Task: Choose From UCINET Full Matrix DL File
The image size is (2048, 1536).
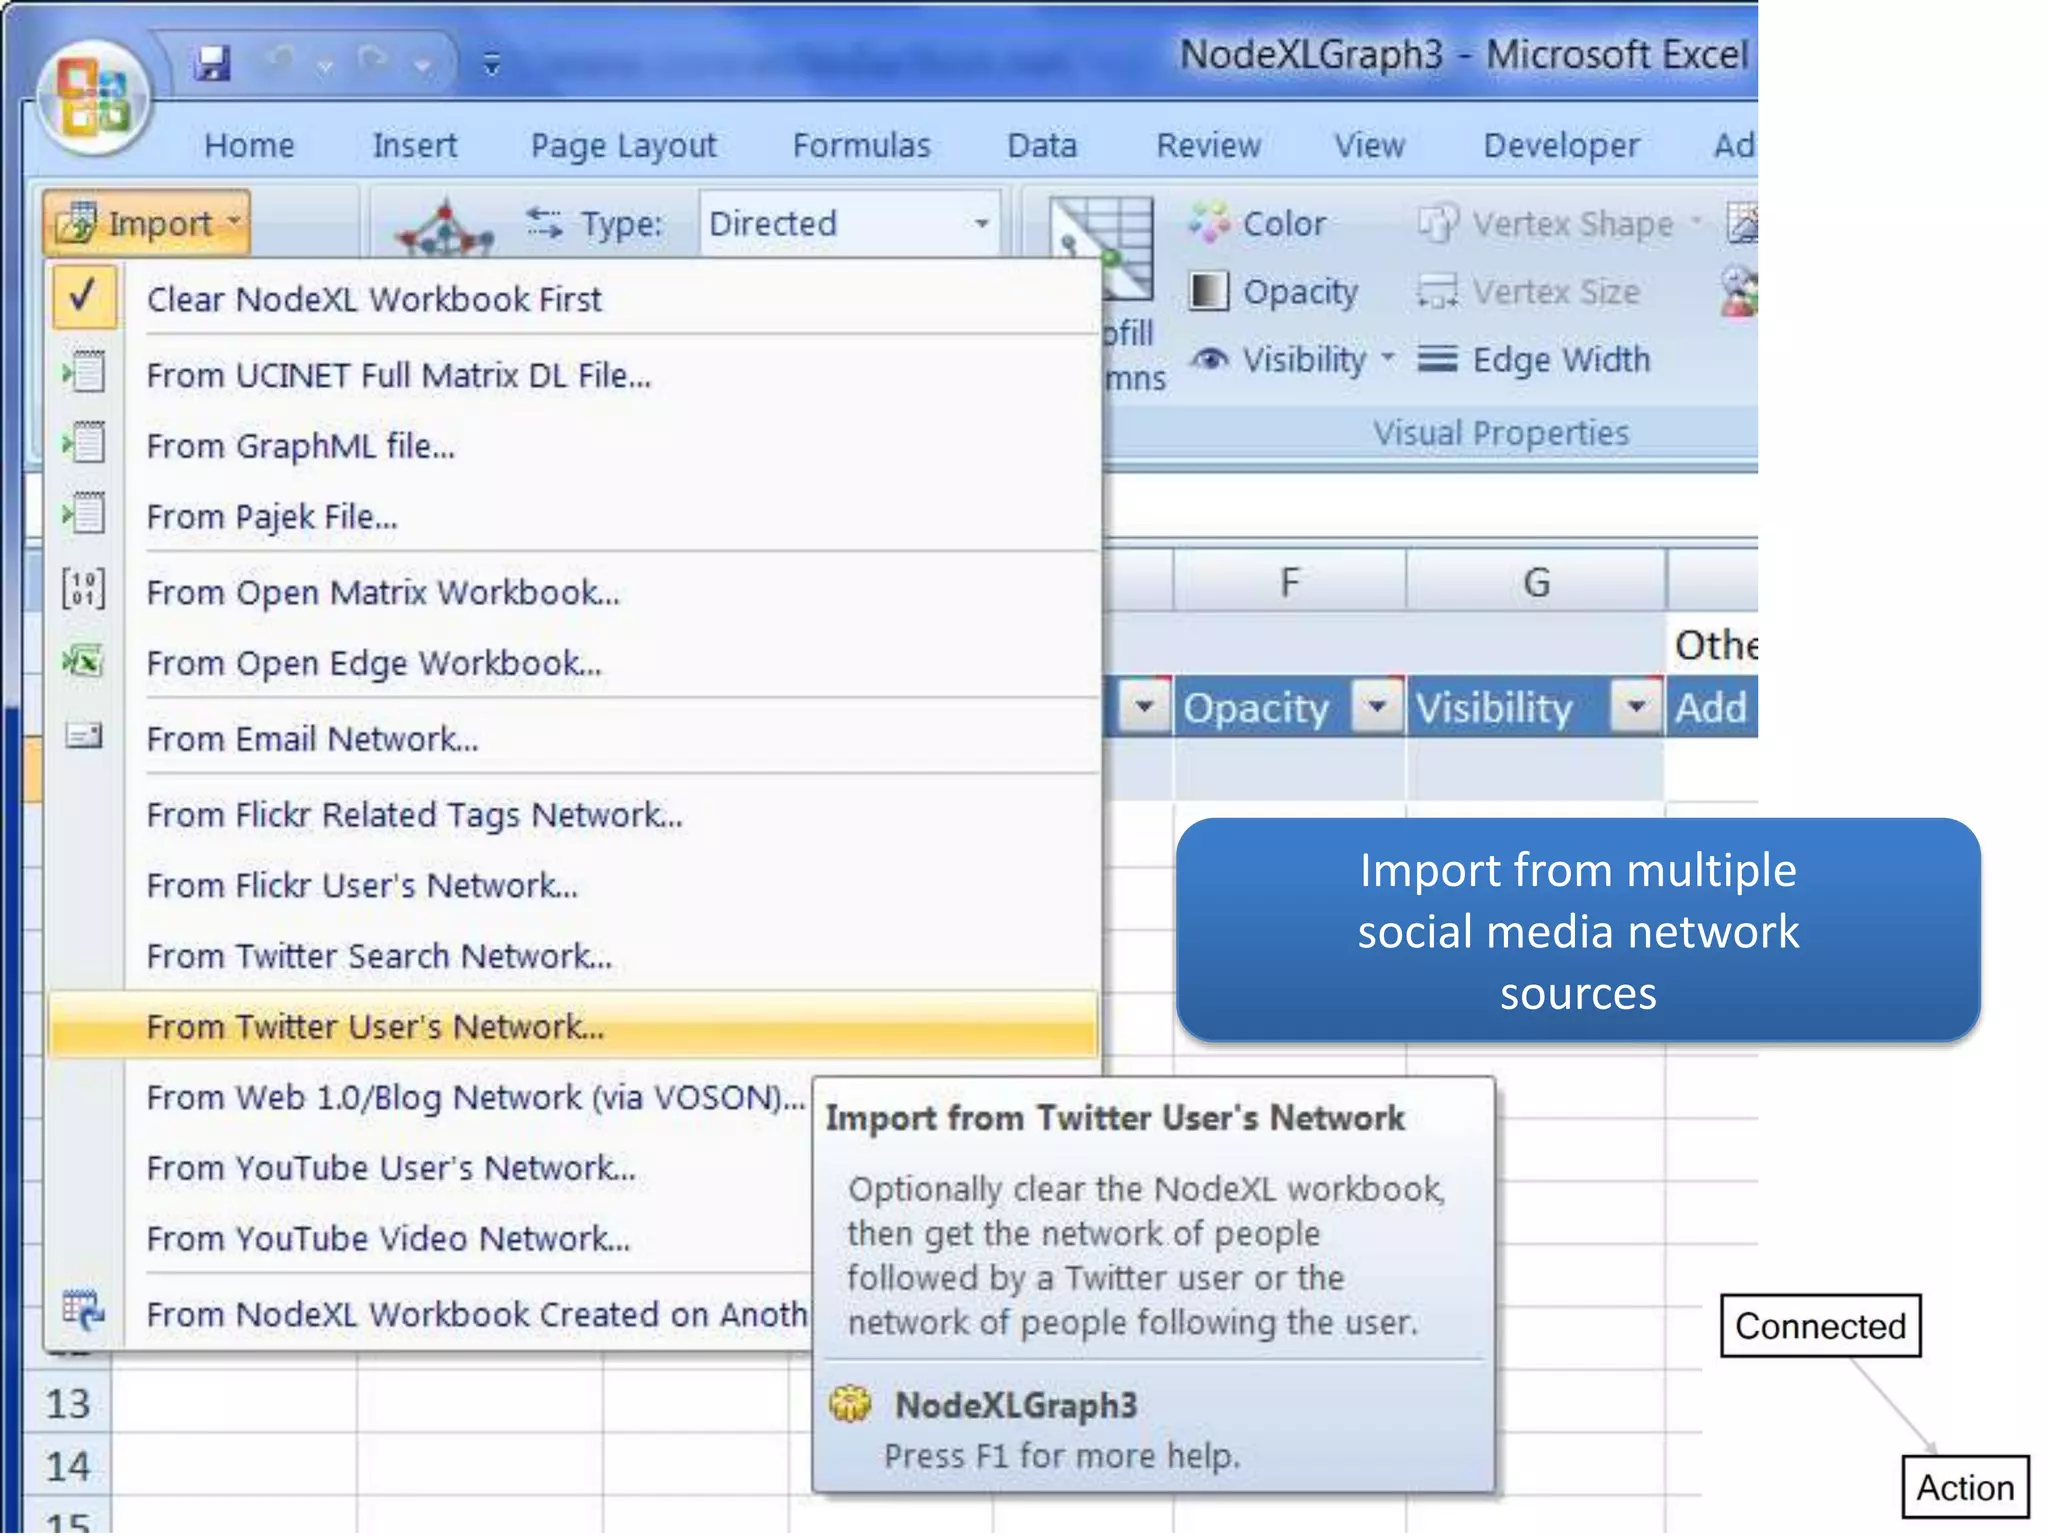Action: click(x=574, y=376)
